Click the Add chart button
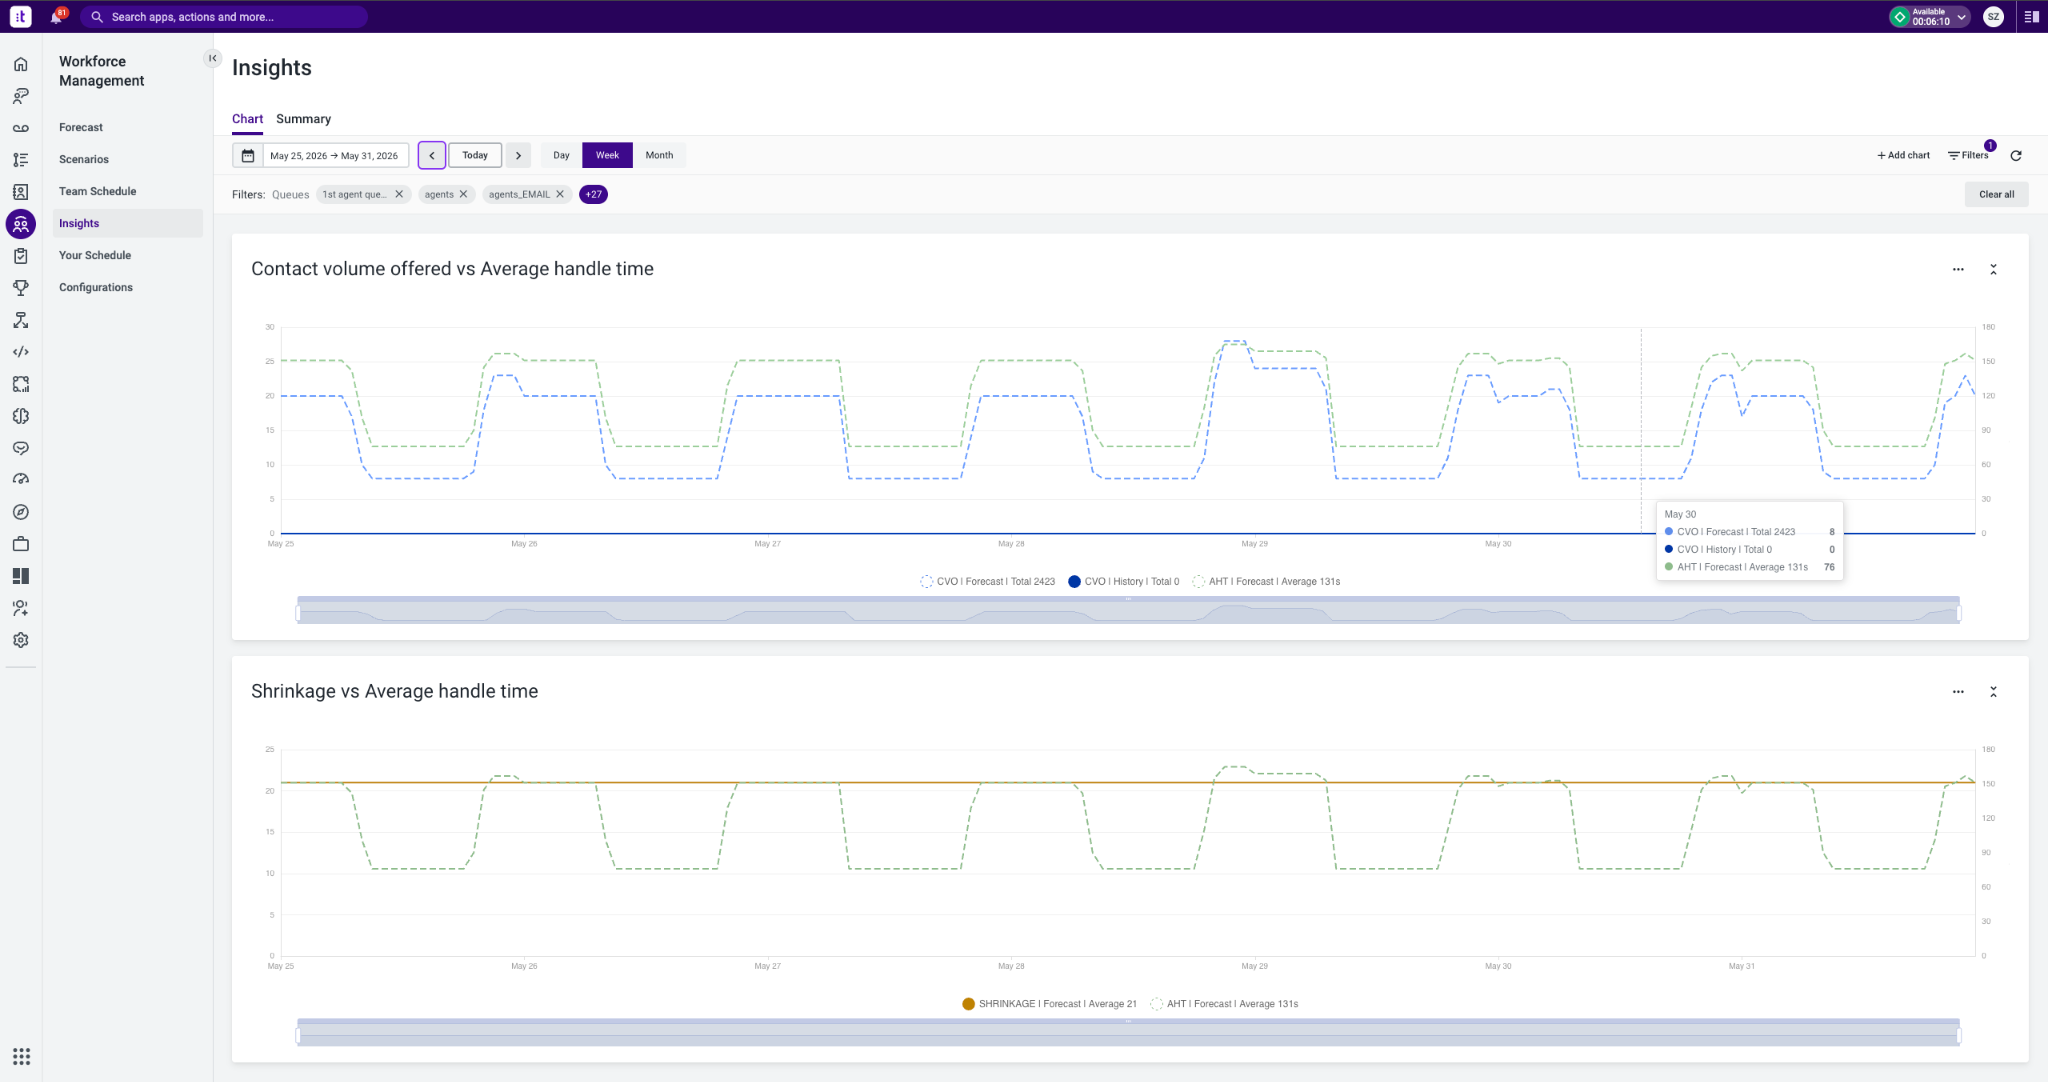The image size is (2048, 1082). coord(1903,155)
